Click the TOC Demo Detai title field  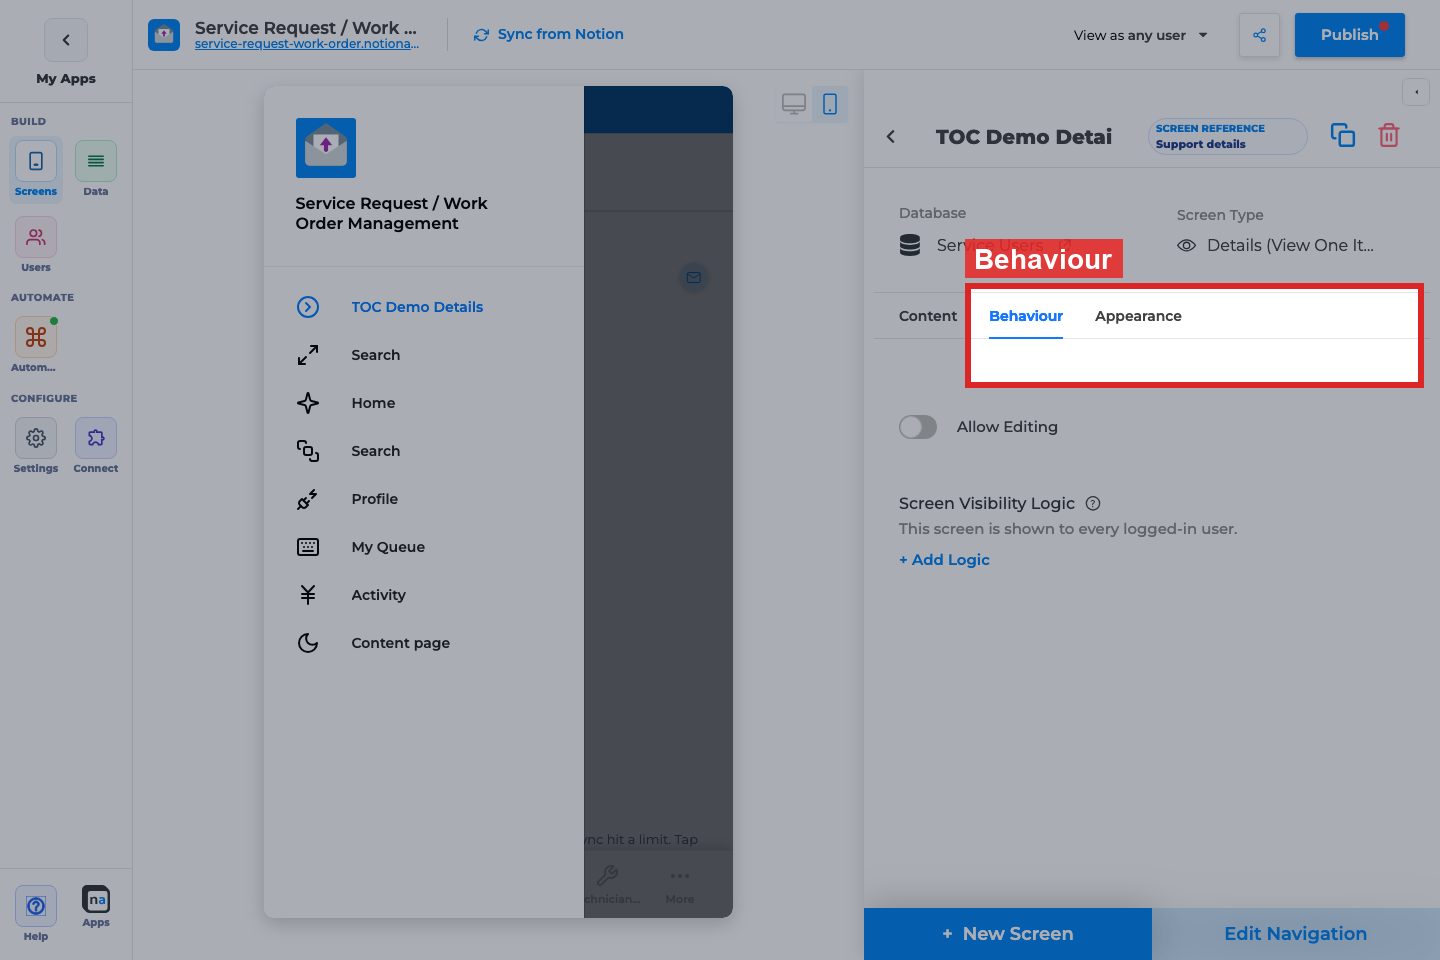point(1024,137)
